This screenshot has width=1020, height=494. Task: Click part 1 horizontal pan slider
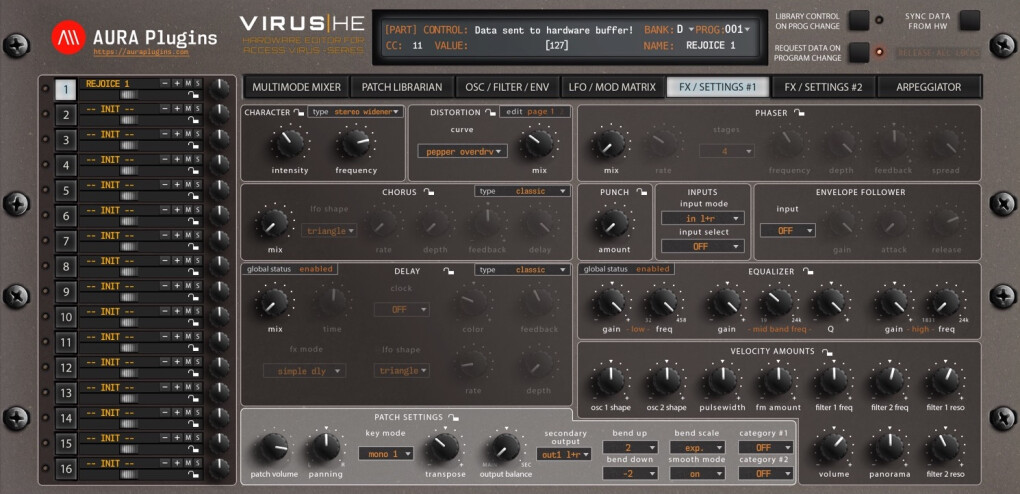coord(129,95)
